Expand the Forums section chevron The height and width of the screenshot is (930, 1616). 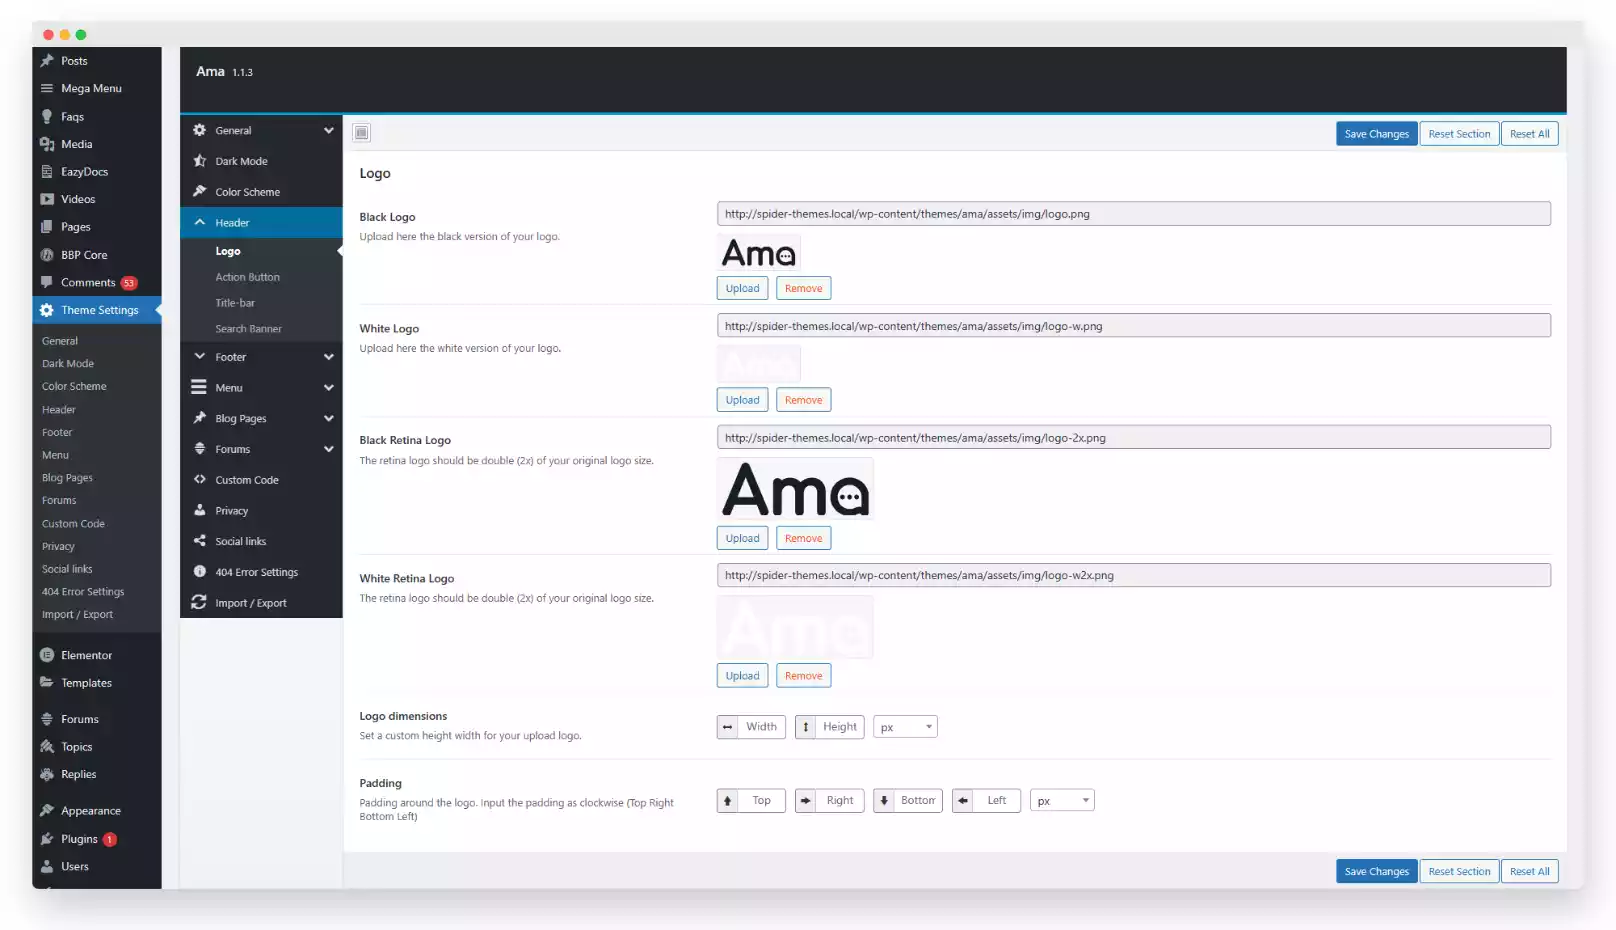coord(328,449)
